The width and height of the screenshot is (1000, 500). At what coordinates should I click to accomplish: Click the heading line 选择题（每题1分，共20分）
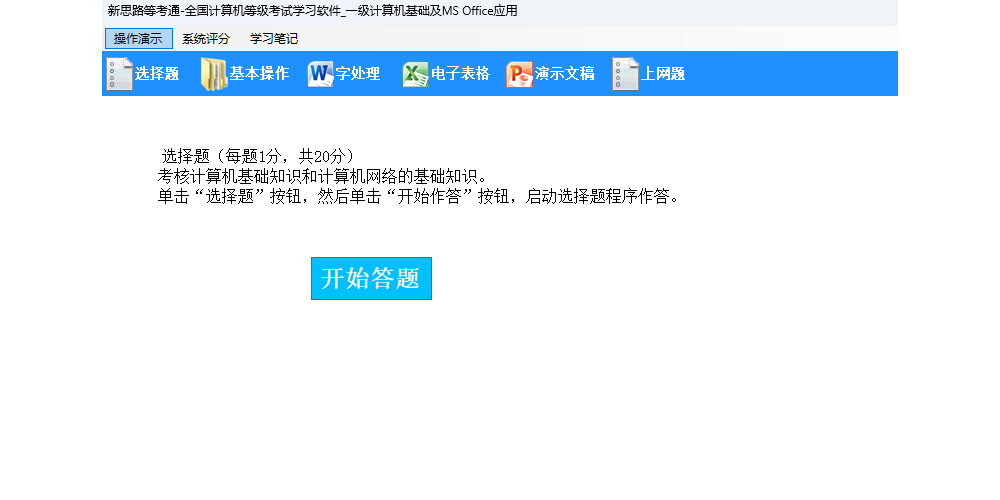point(258,156)
